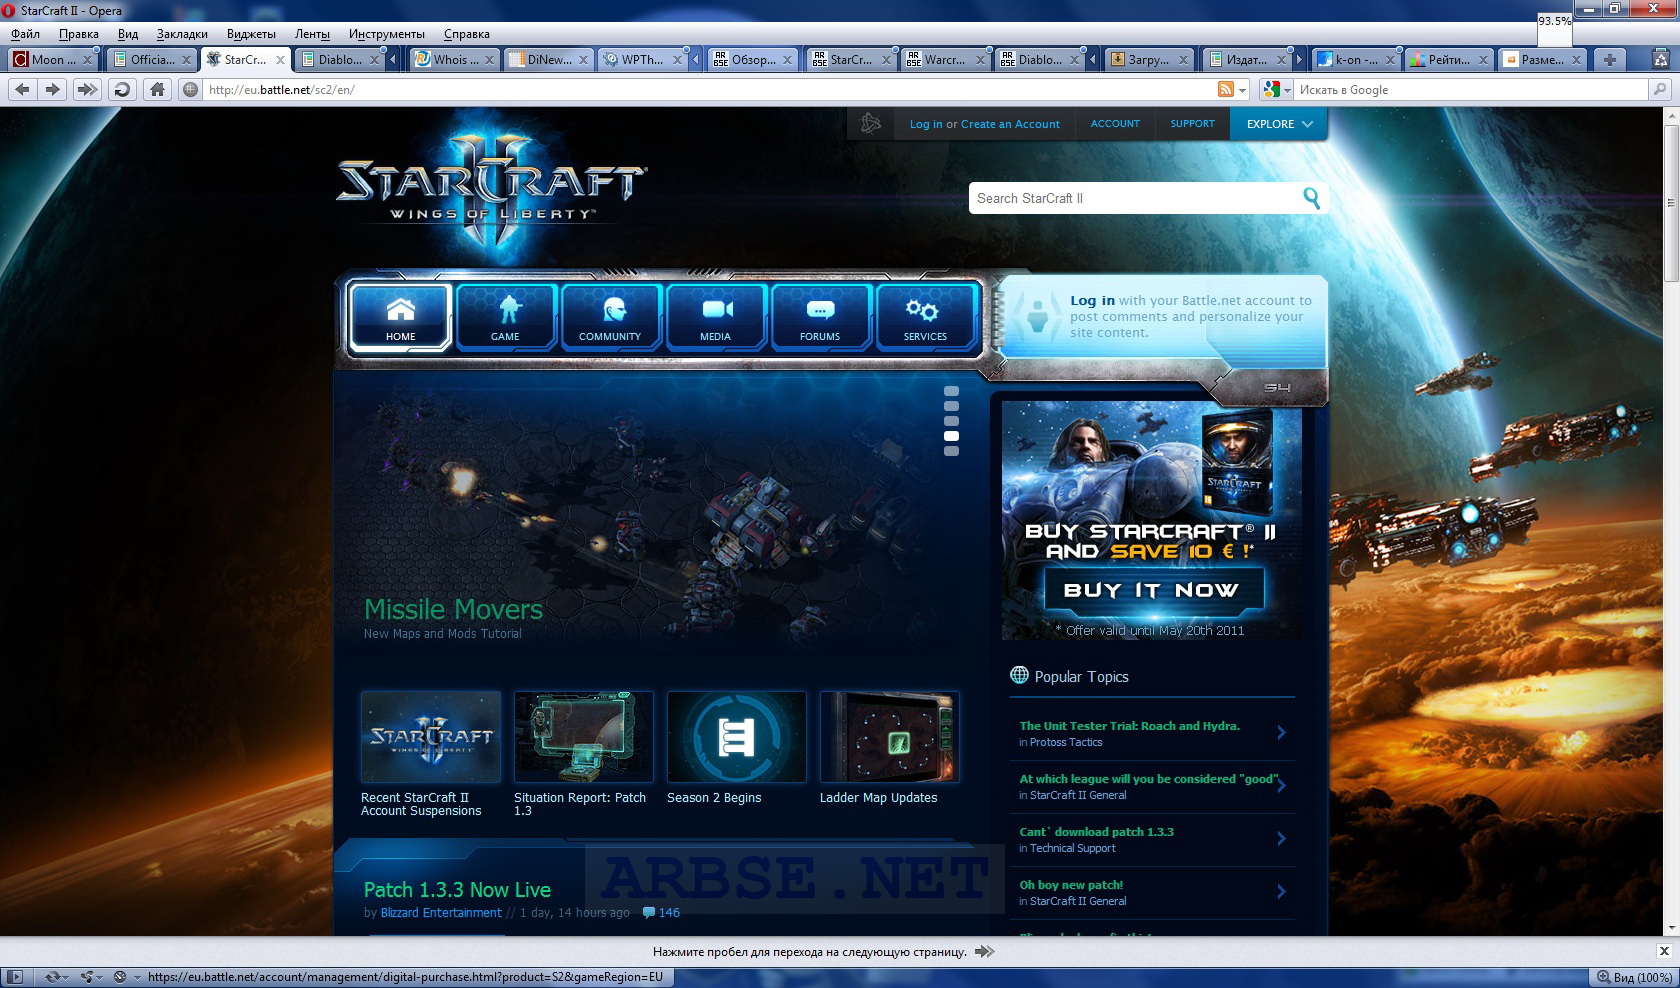Image resolution: width=1680 pixels, height=988 pixels.
Task: Select the fourth slideshow indicator dot
Action: coord(951,436)
